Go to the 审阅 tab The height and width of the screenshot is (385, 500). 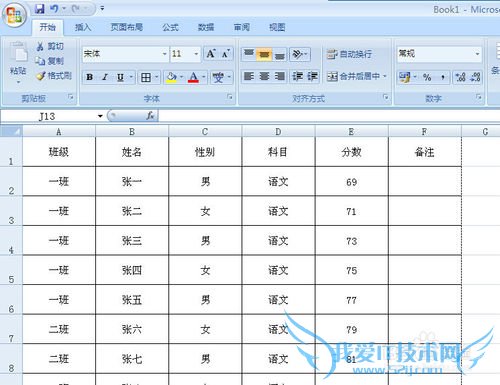pyautogui.click(x=242, y=27)
